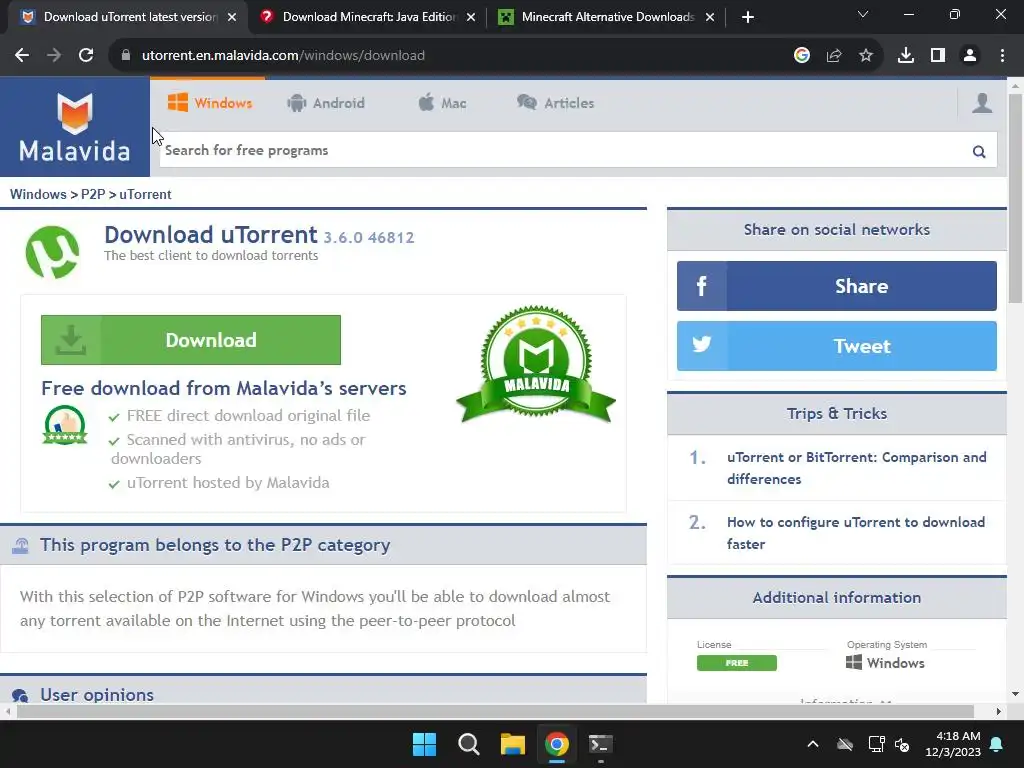This screenshot has height=768, width=1024.
Task: Open Chrome downloads icon
Action: tap(906, 56)
